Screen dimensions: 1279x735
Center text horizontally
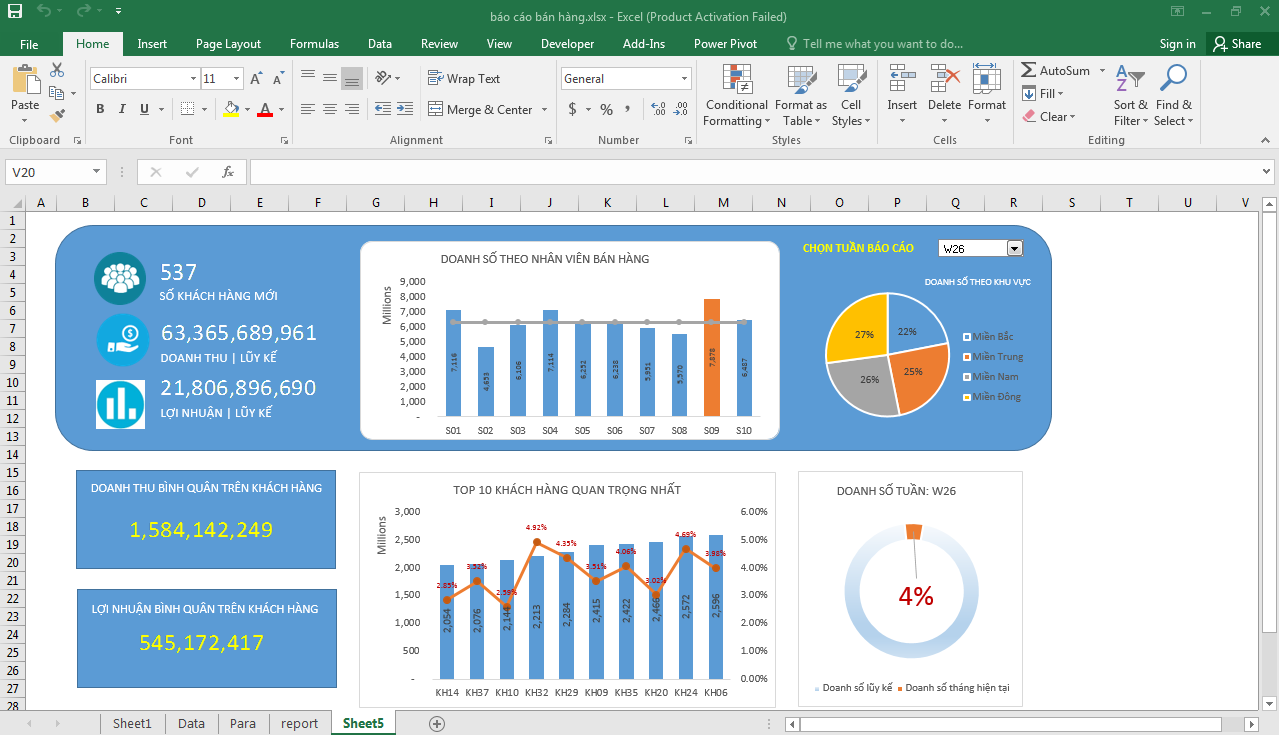tap(330, 109)
